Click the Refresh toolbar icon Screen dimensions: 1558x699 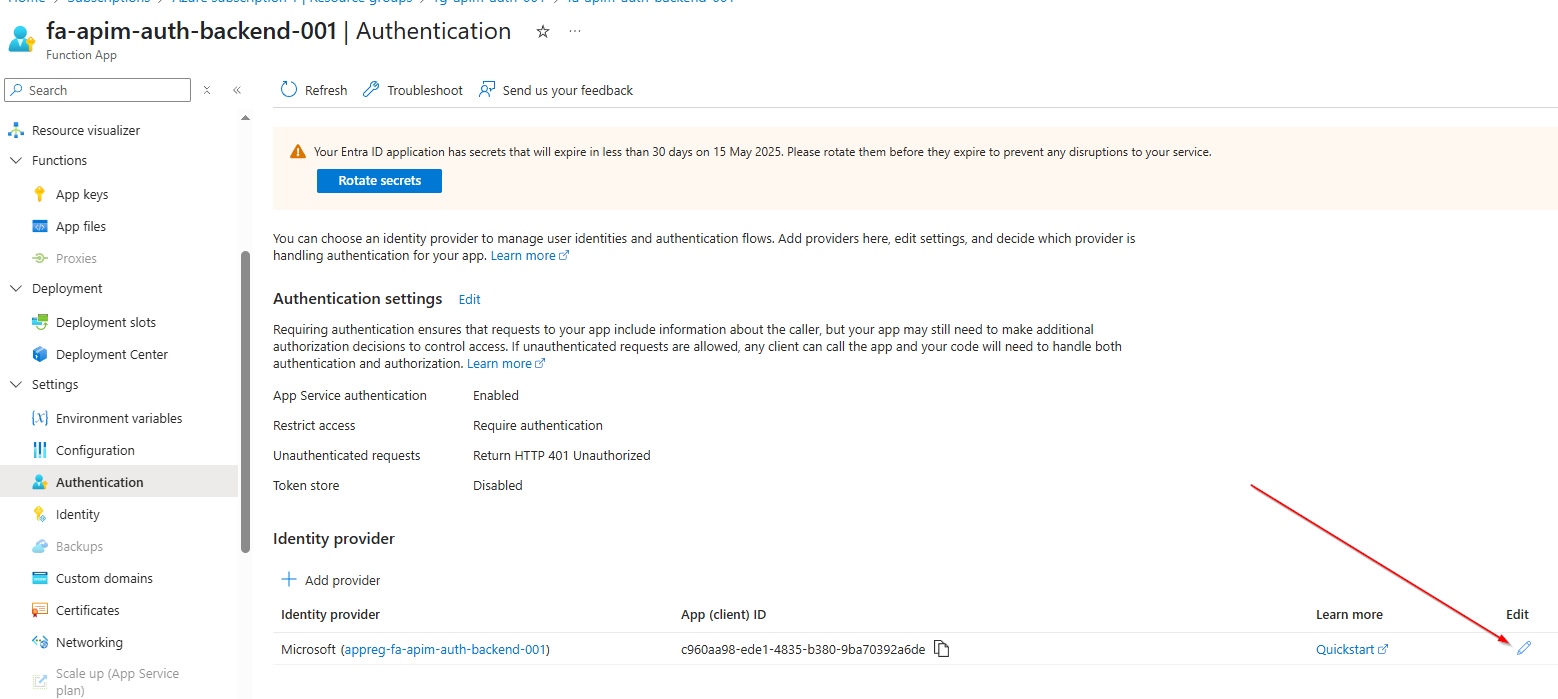point(289,90)
